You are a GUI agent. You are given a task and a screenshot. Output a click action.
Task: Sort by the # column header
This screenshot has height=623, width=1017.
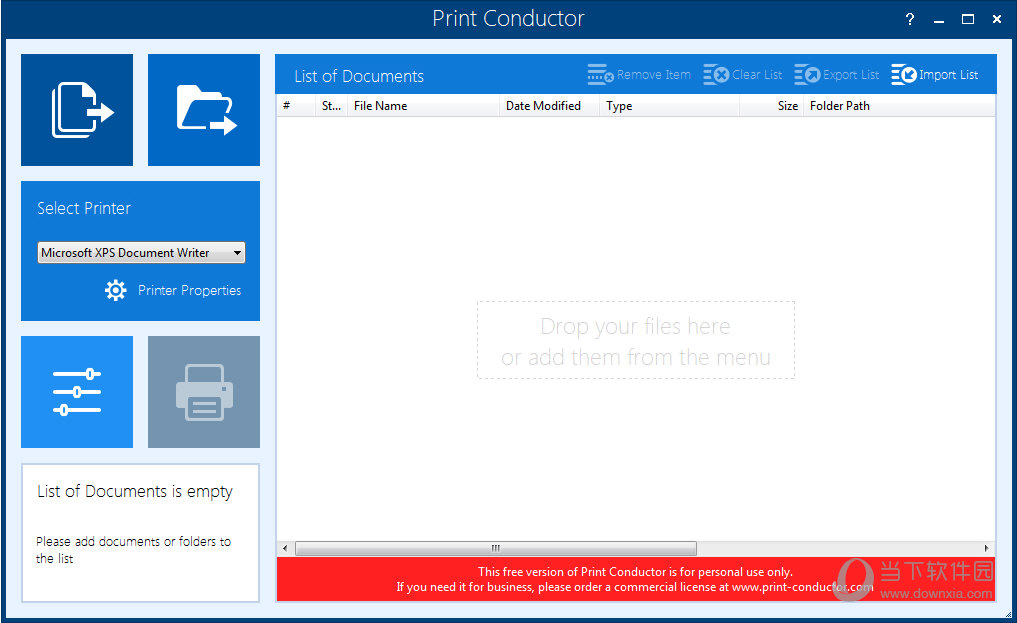coord(296,106)
